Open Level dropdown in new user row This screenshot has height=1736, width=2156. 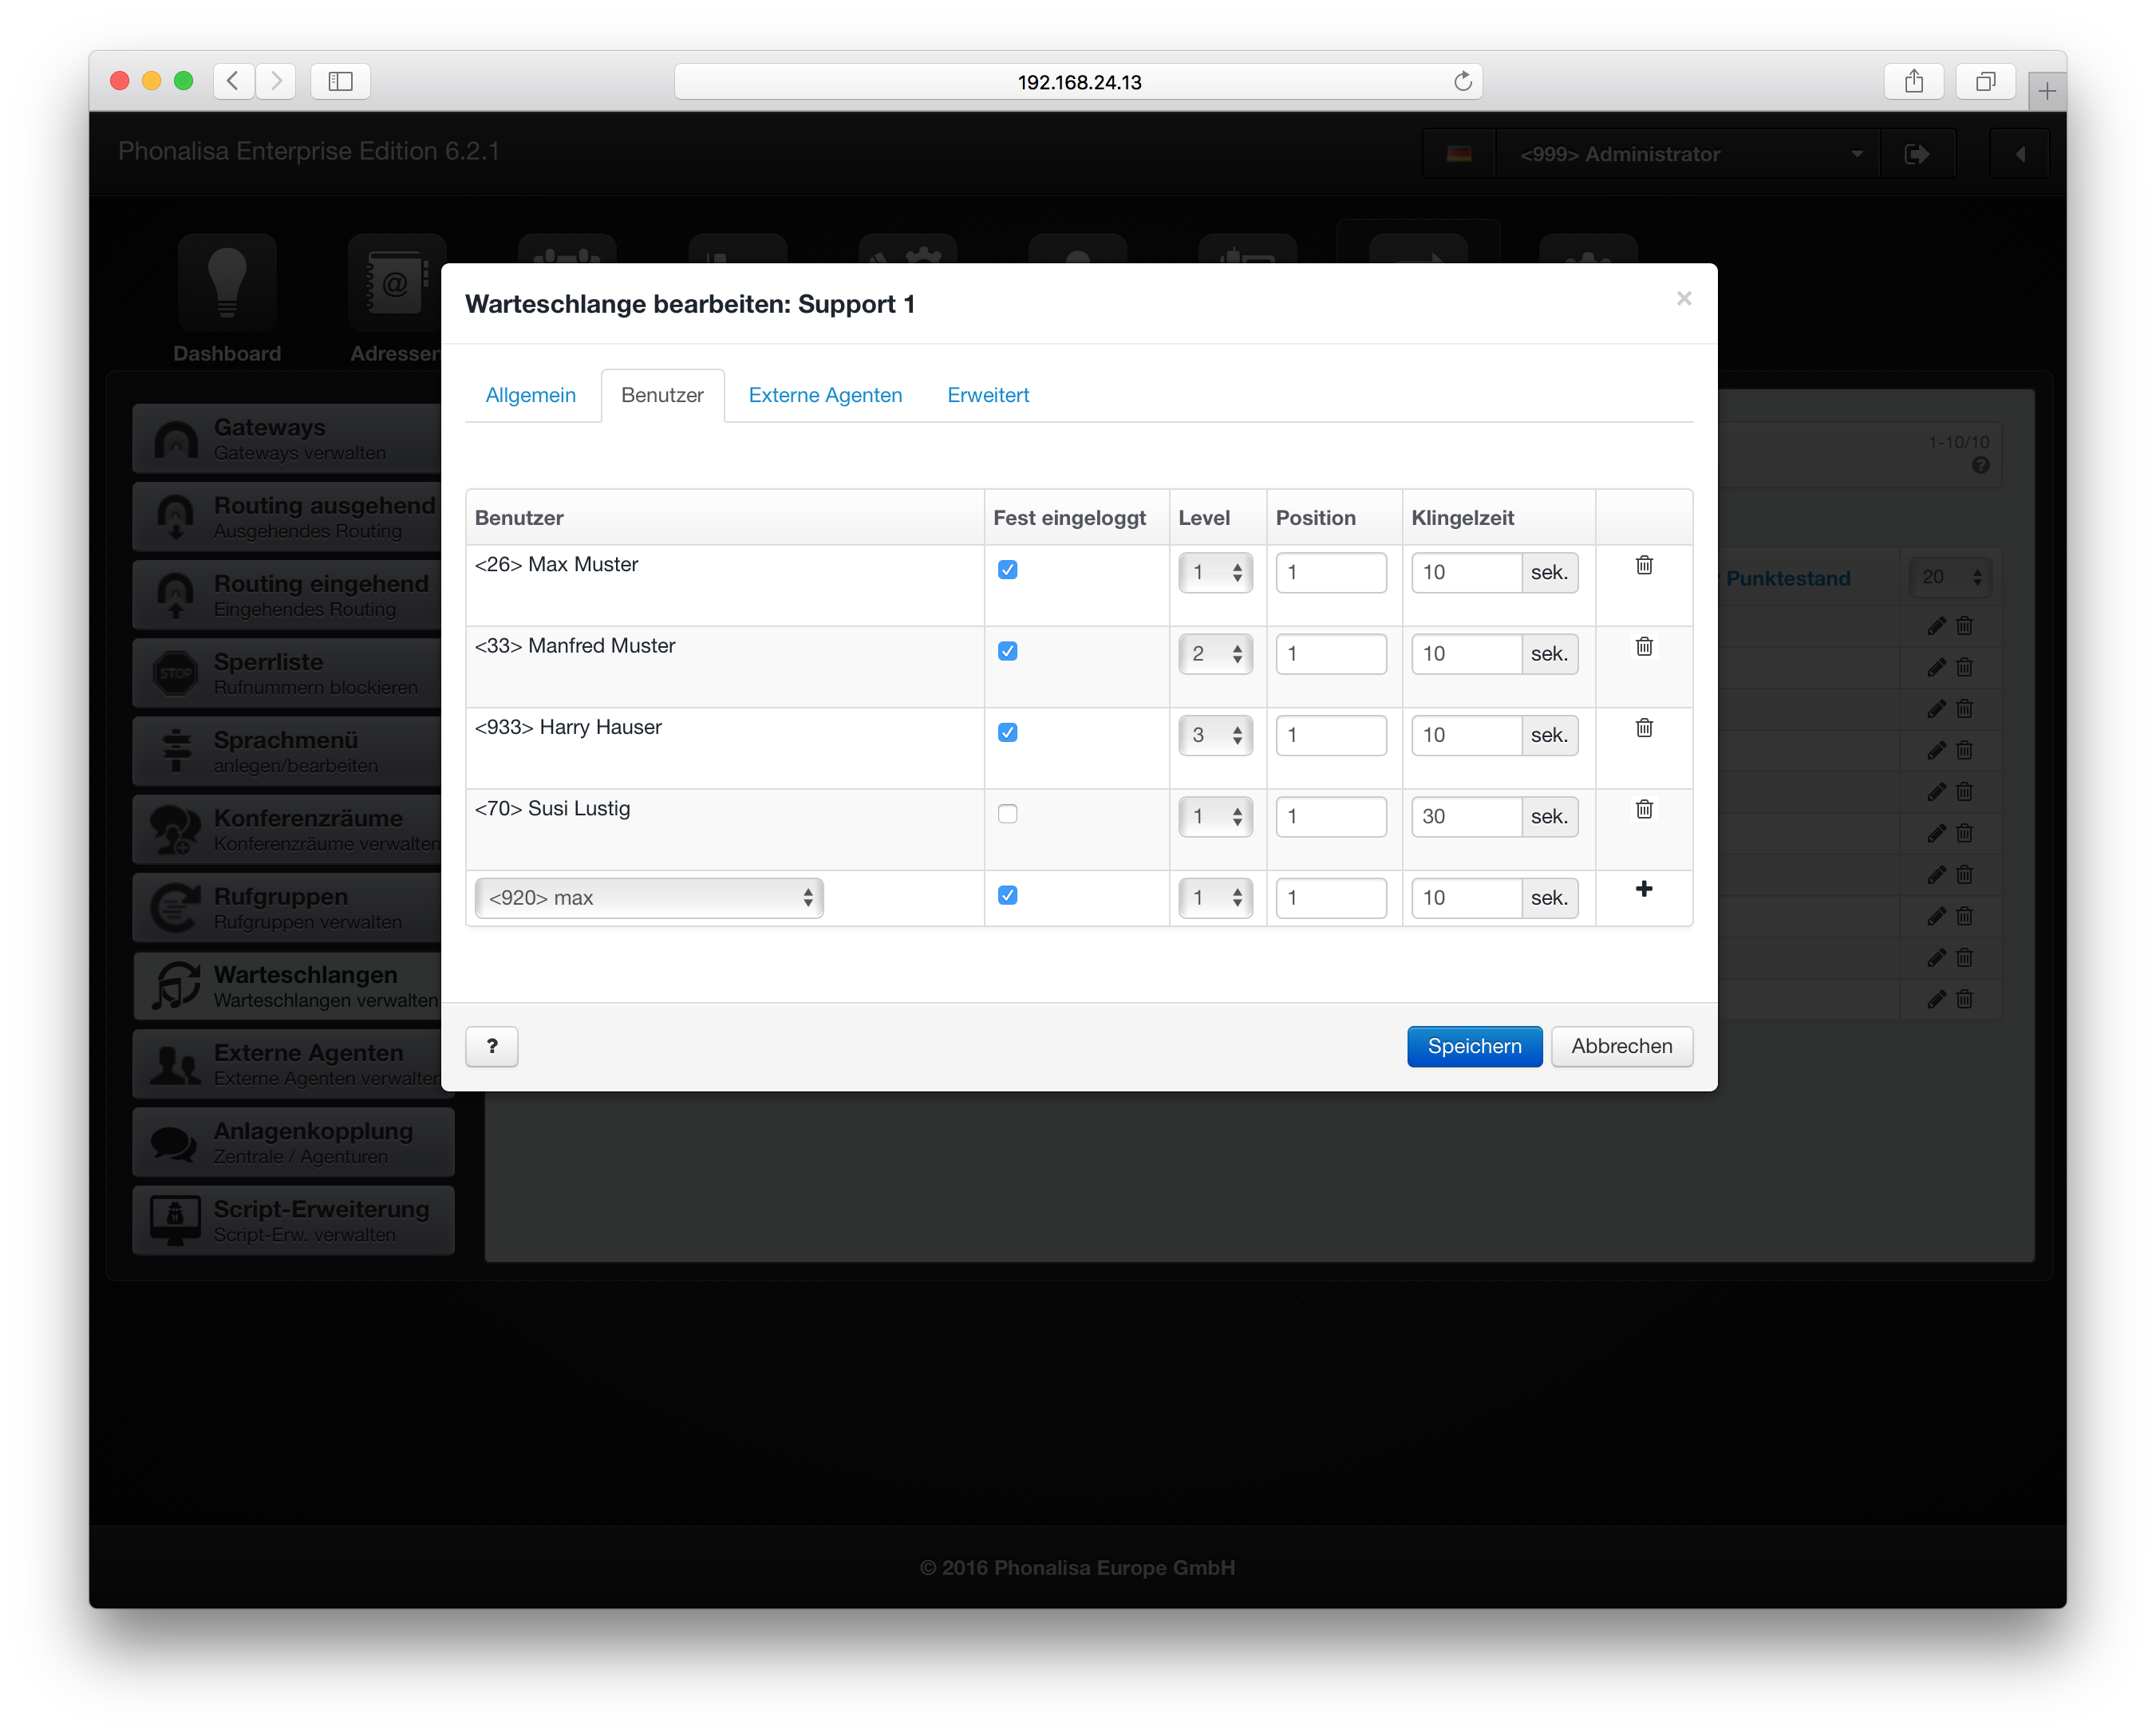click(1215, 897)
